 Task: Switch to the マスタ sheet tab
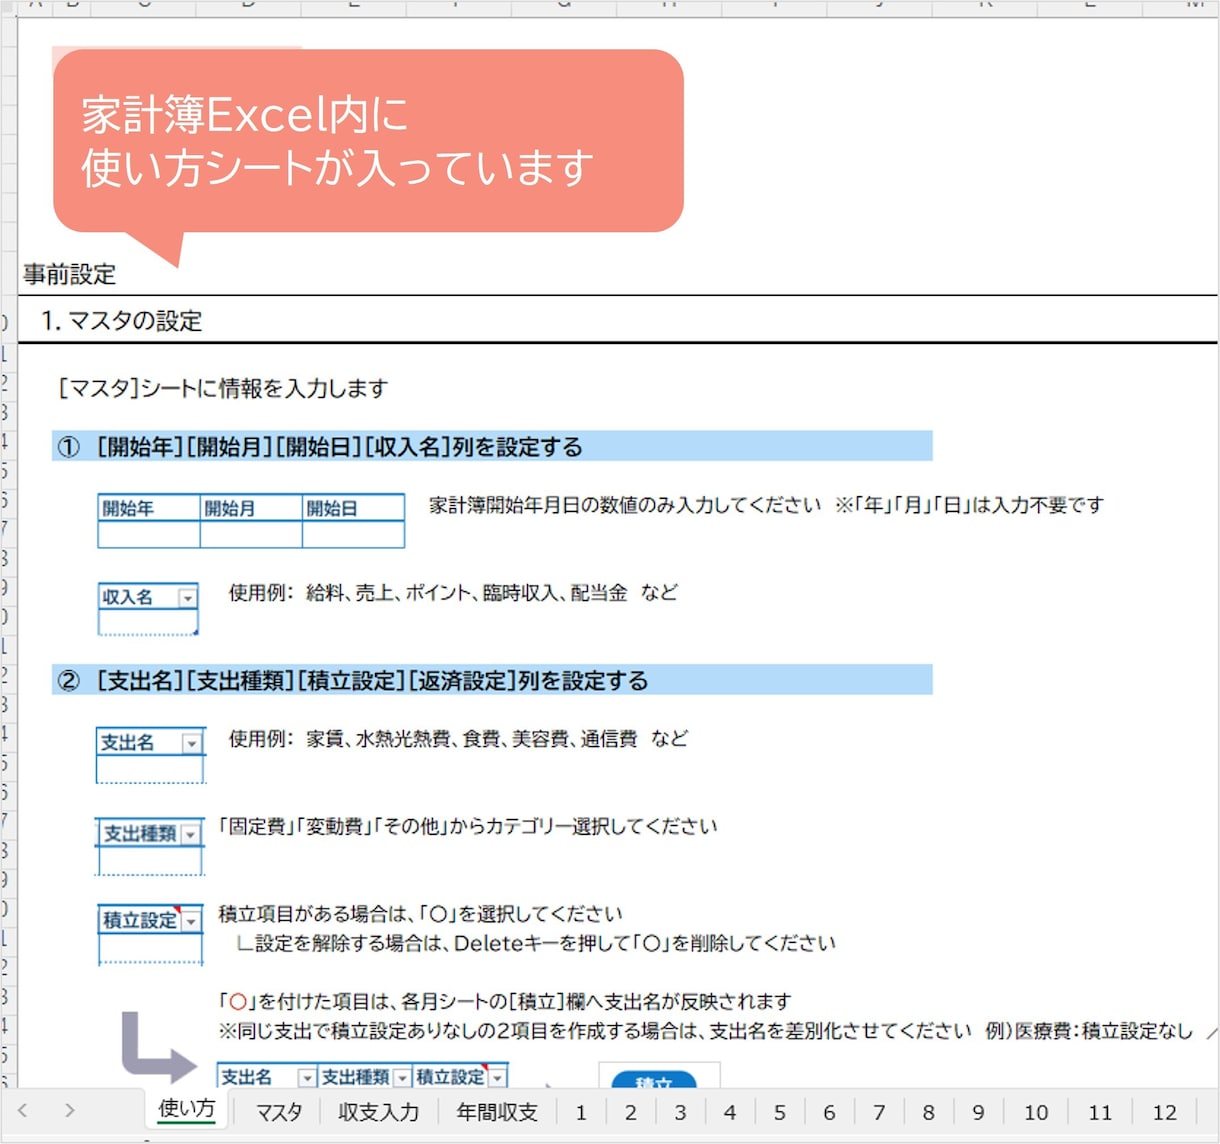[x=278, y=1112]
